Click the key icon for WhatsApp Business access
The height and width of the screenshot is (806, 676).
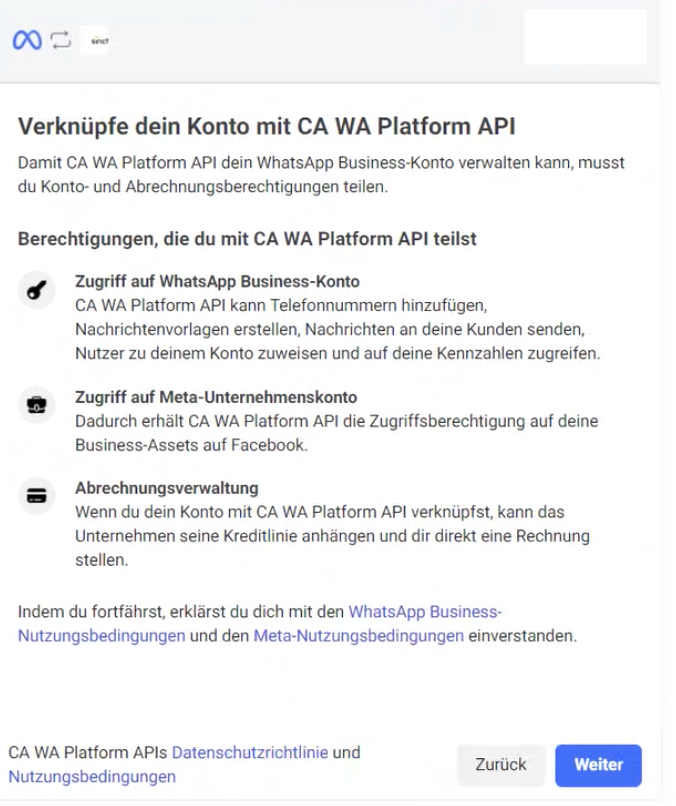(x=36, y=290)
